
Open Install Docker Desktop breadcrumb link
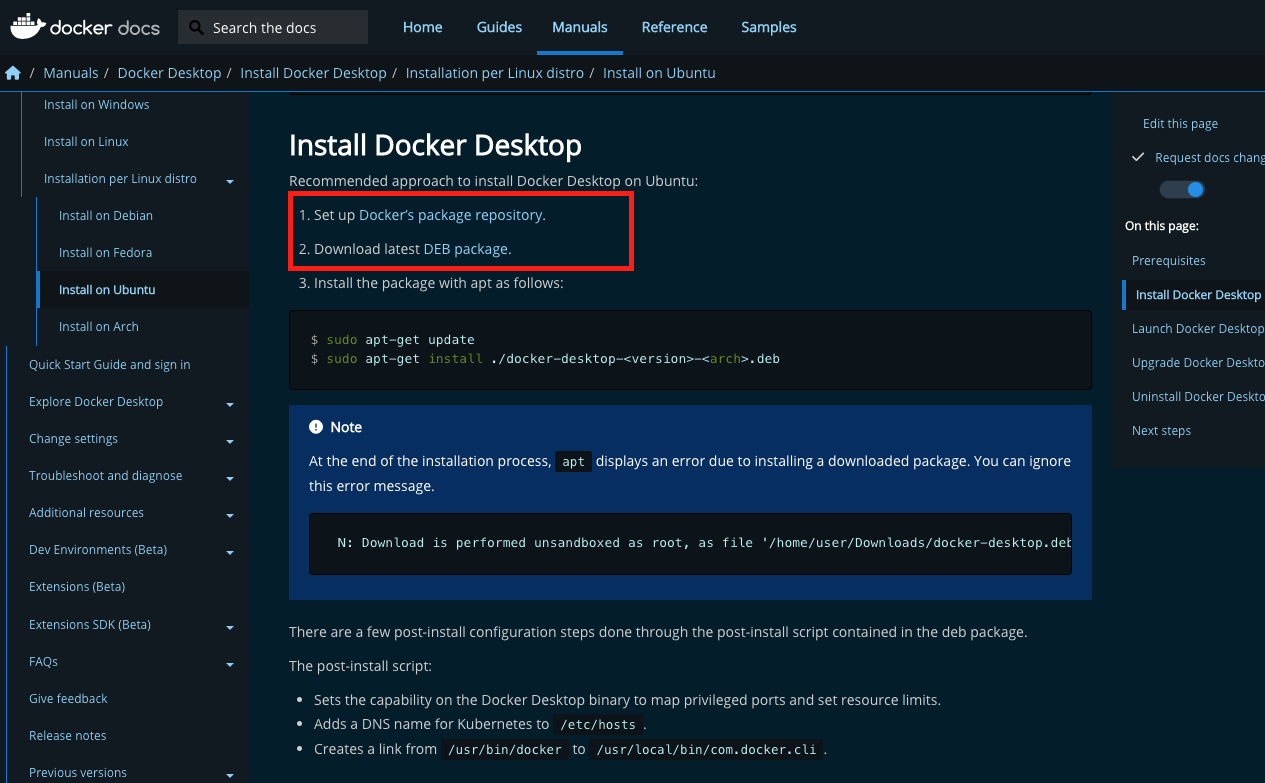313,73
